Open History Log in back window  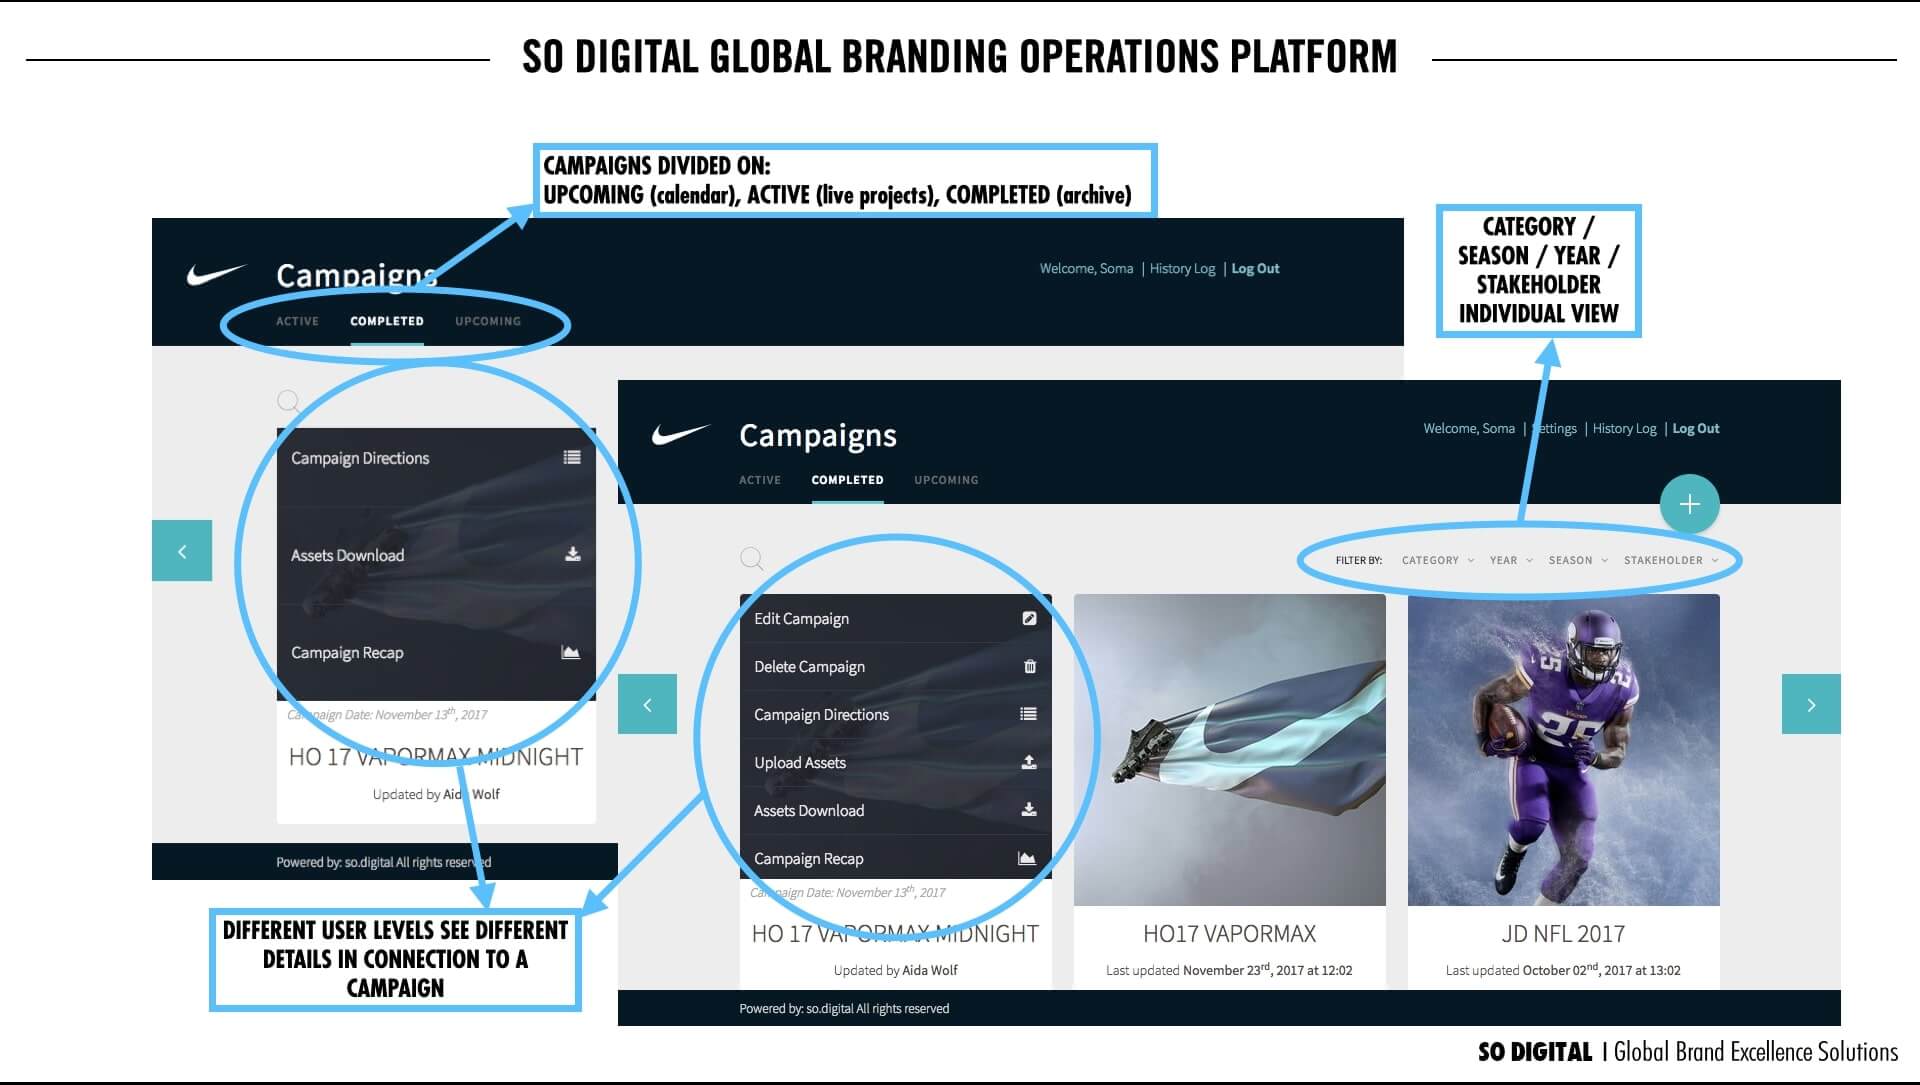coord(1182,268)
